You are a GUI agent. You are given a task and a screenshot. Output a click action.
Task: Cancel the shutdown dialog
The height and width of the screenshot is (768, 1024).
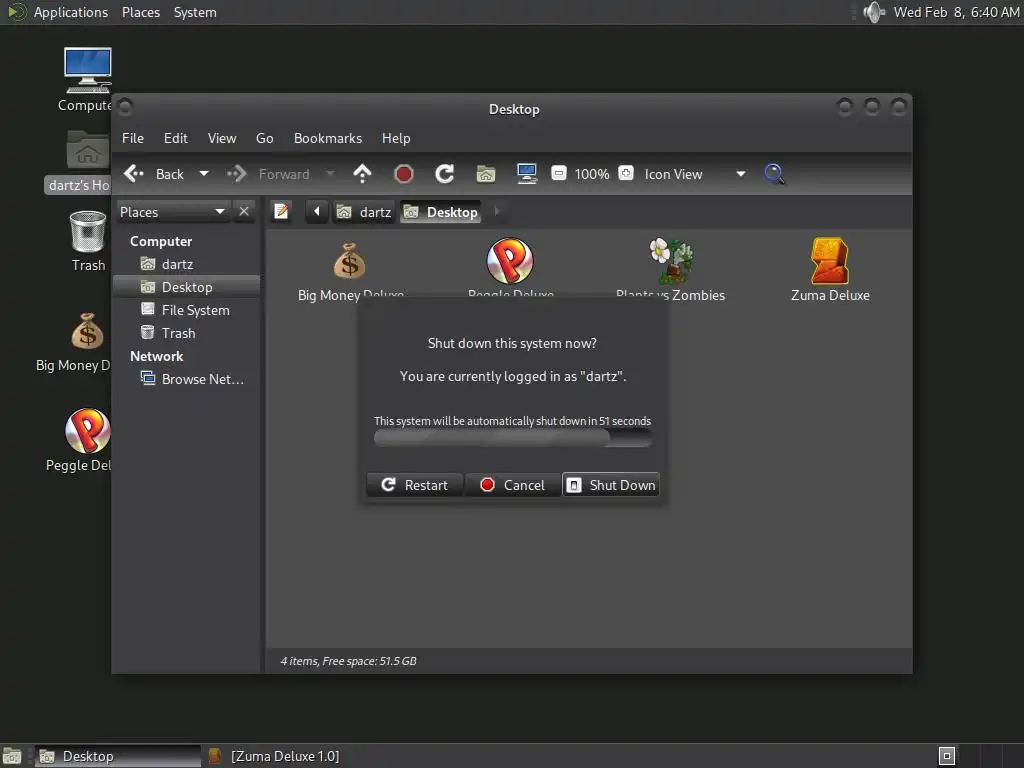pos(513,485)
